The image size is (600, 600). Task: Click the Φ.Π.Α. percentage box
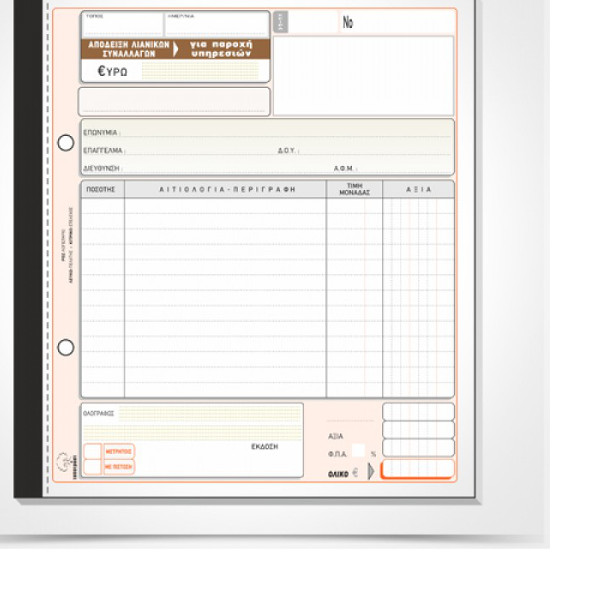click(358, 452)
